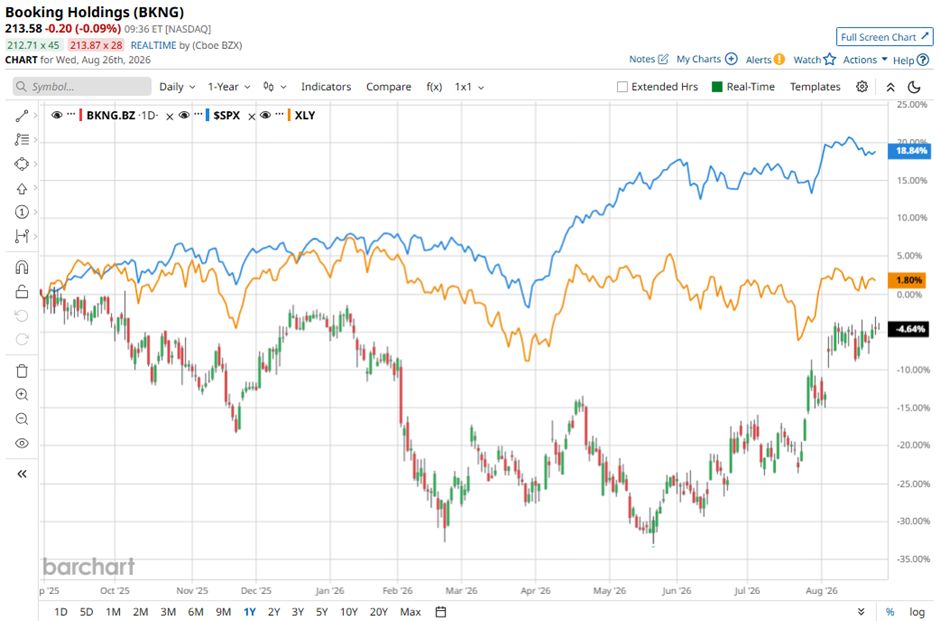This screenshot has width=940, height=621.
Task: Open the Actions dropdown
Action: [865, 59]
